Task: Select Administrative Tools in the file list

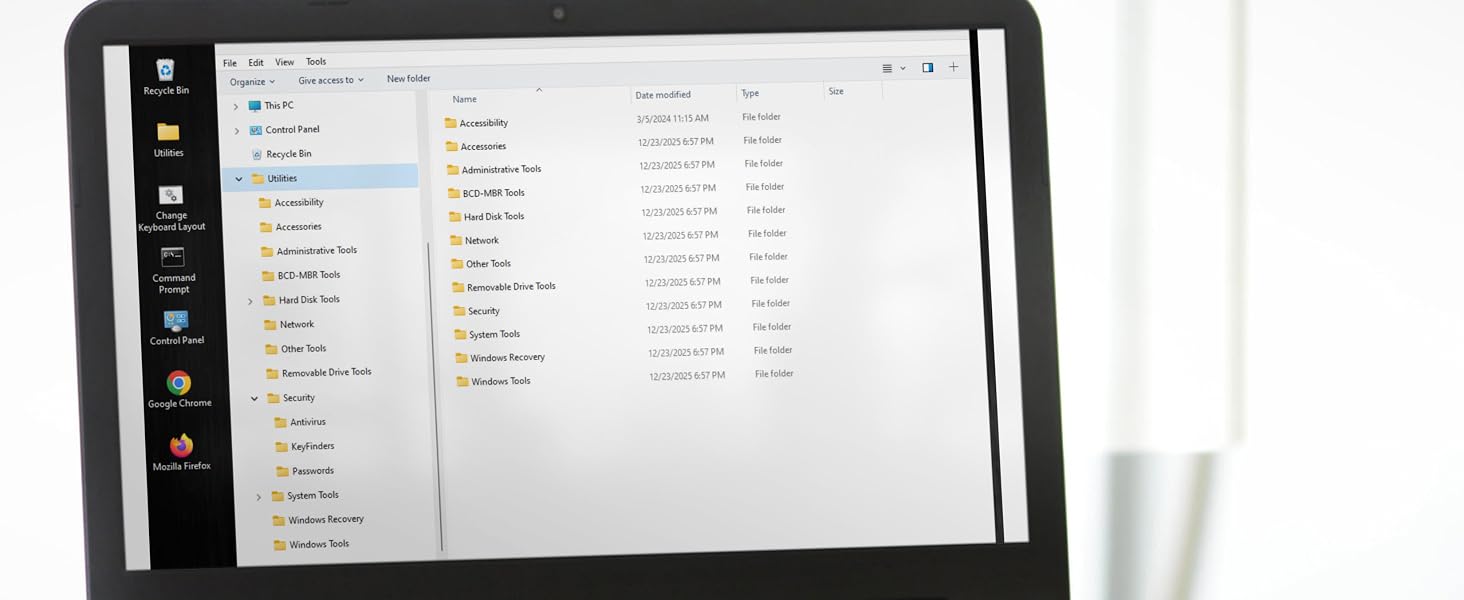Action: pos(502,170)
